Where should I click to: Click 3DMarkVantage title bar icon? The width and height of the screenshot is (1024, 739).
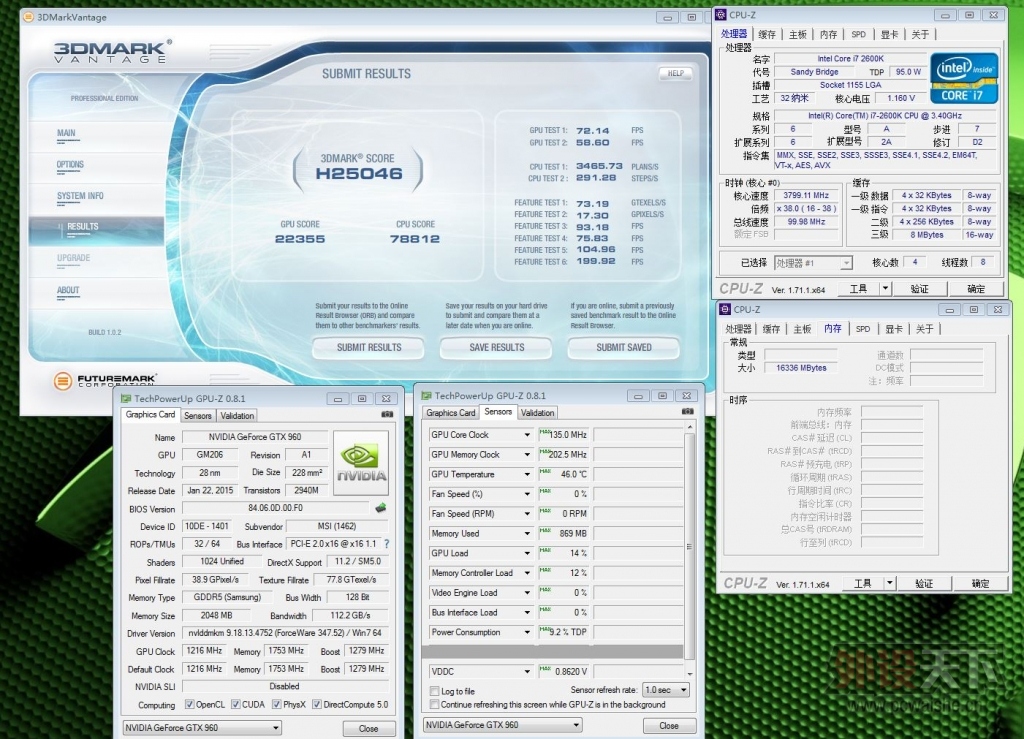click(x=28, y=17)
